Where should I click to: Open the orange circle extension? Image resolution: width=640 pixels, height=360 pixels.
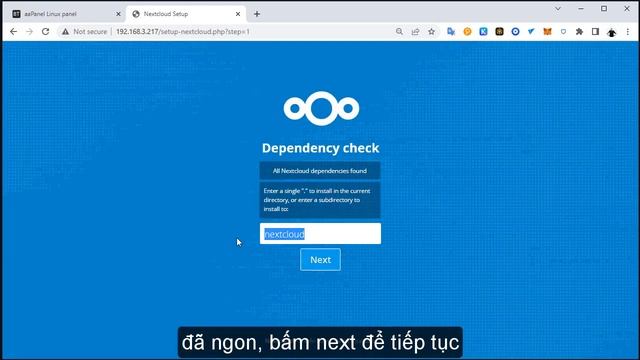pos(467,31)
